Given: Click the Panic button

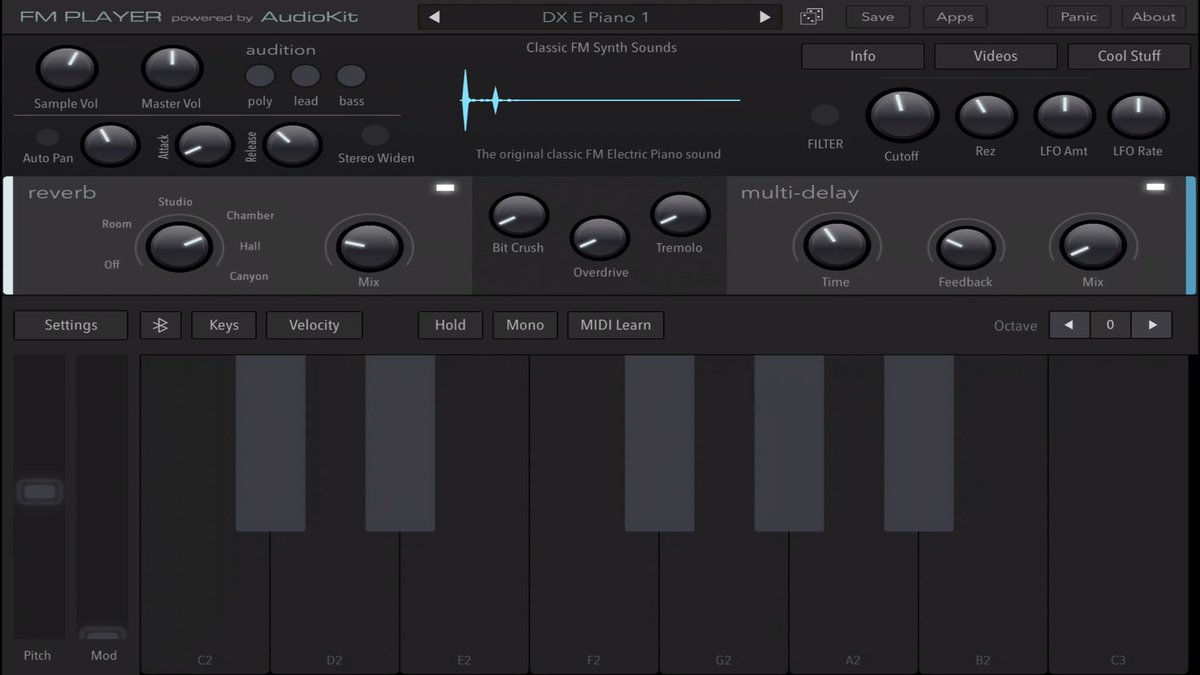Looking at the screenshot, I should point(1079,17).
